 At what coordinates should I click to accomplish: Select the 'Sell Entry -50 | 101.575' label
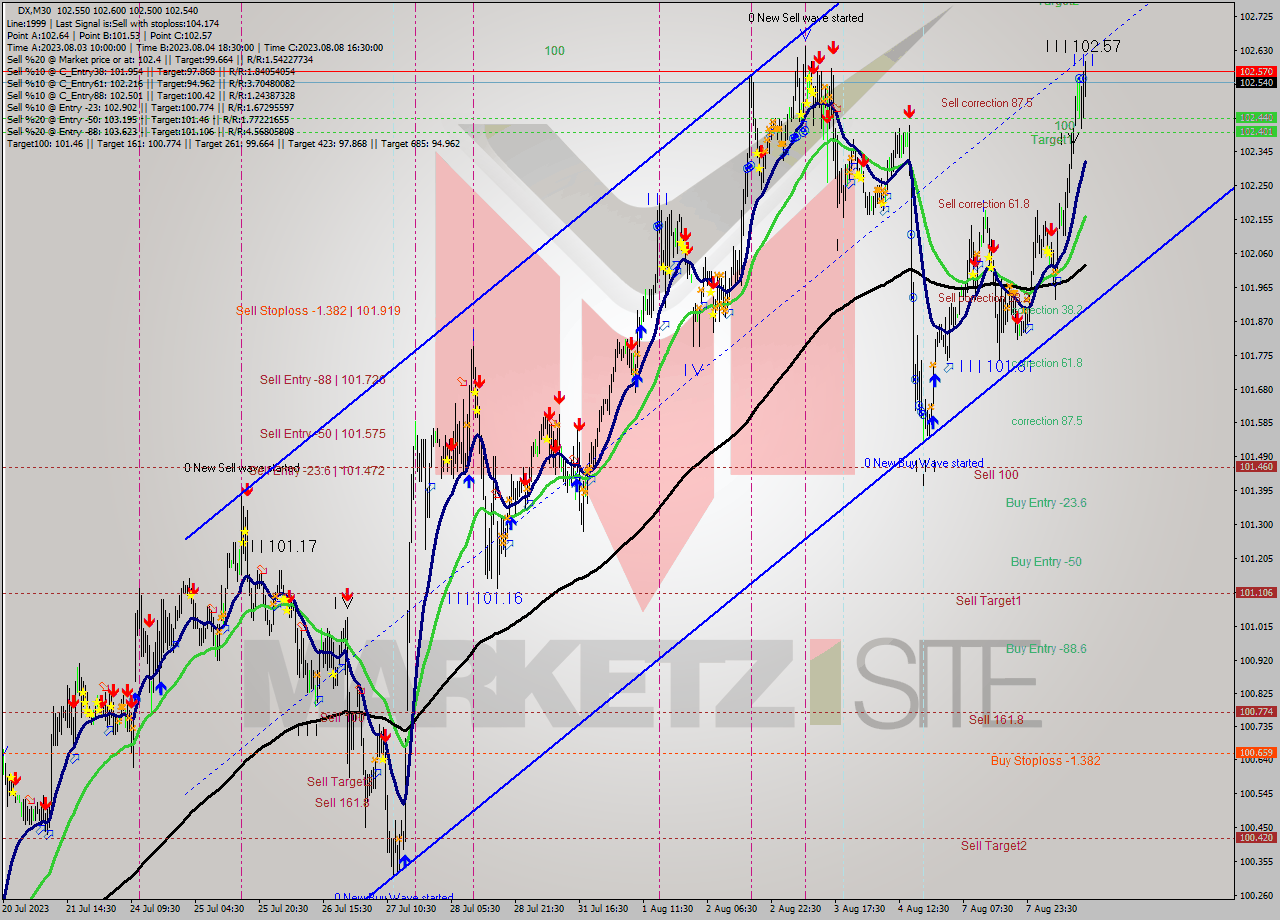tap(322, 434)
